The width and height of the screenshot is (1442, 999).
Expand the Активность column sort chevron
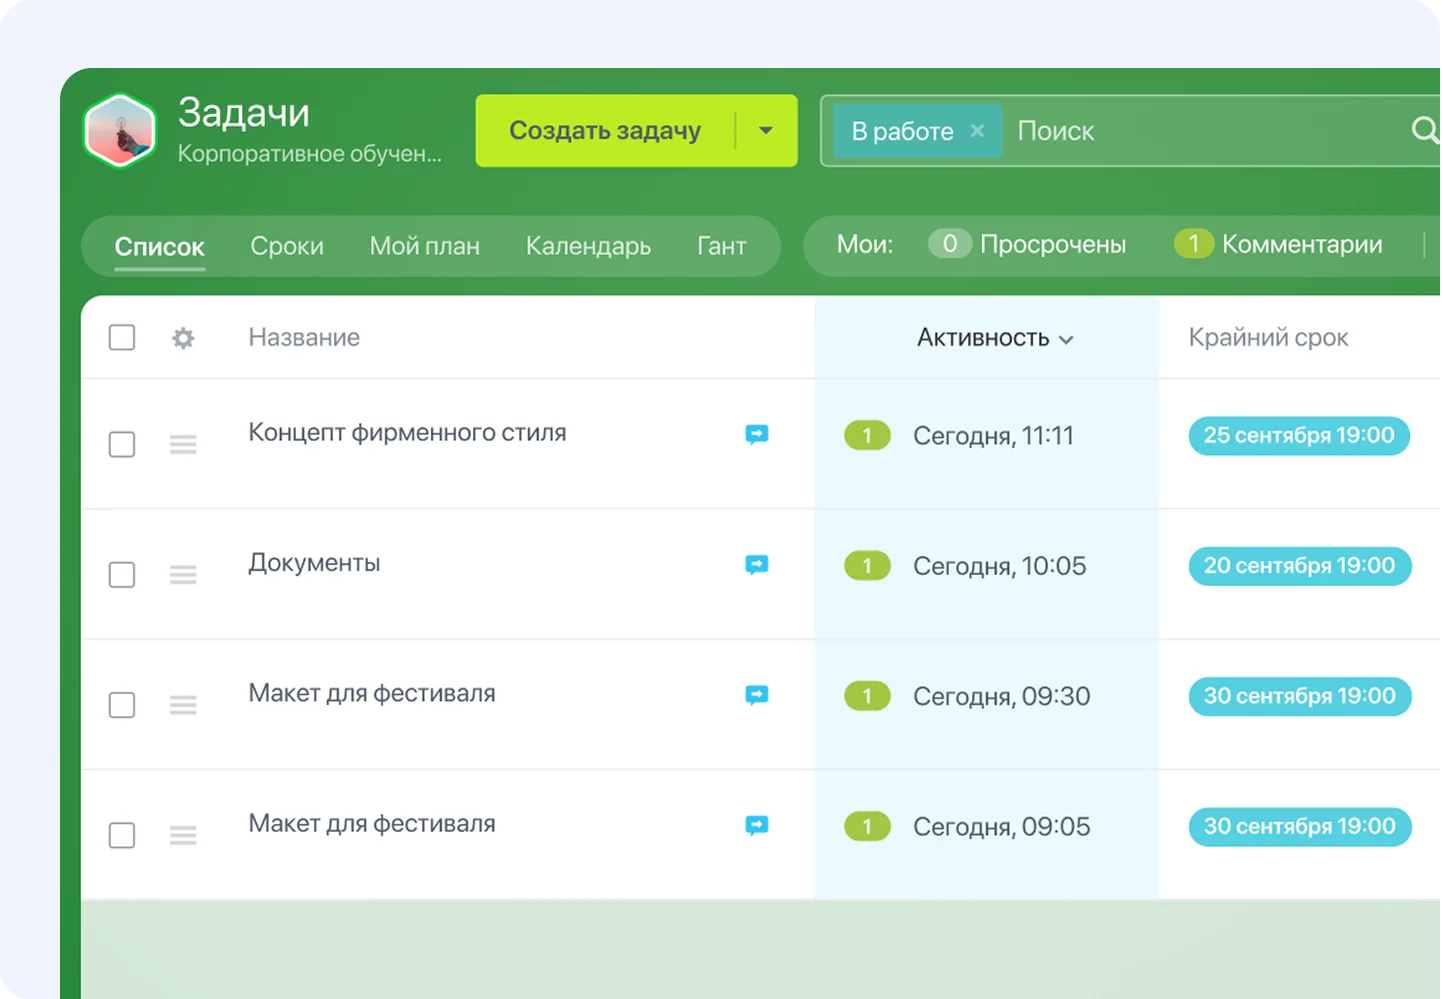(x=1066, y=340)
